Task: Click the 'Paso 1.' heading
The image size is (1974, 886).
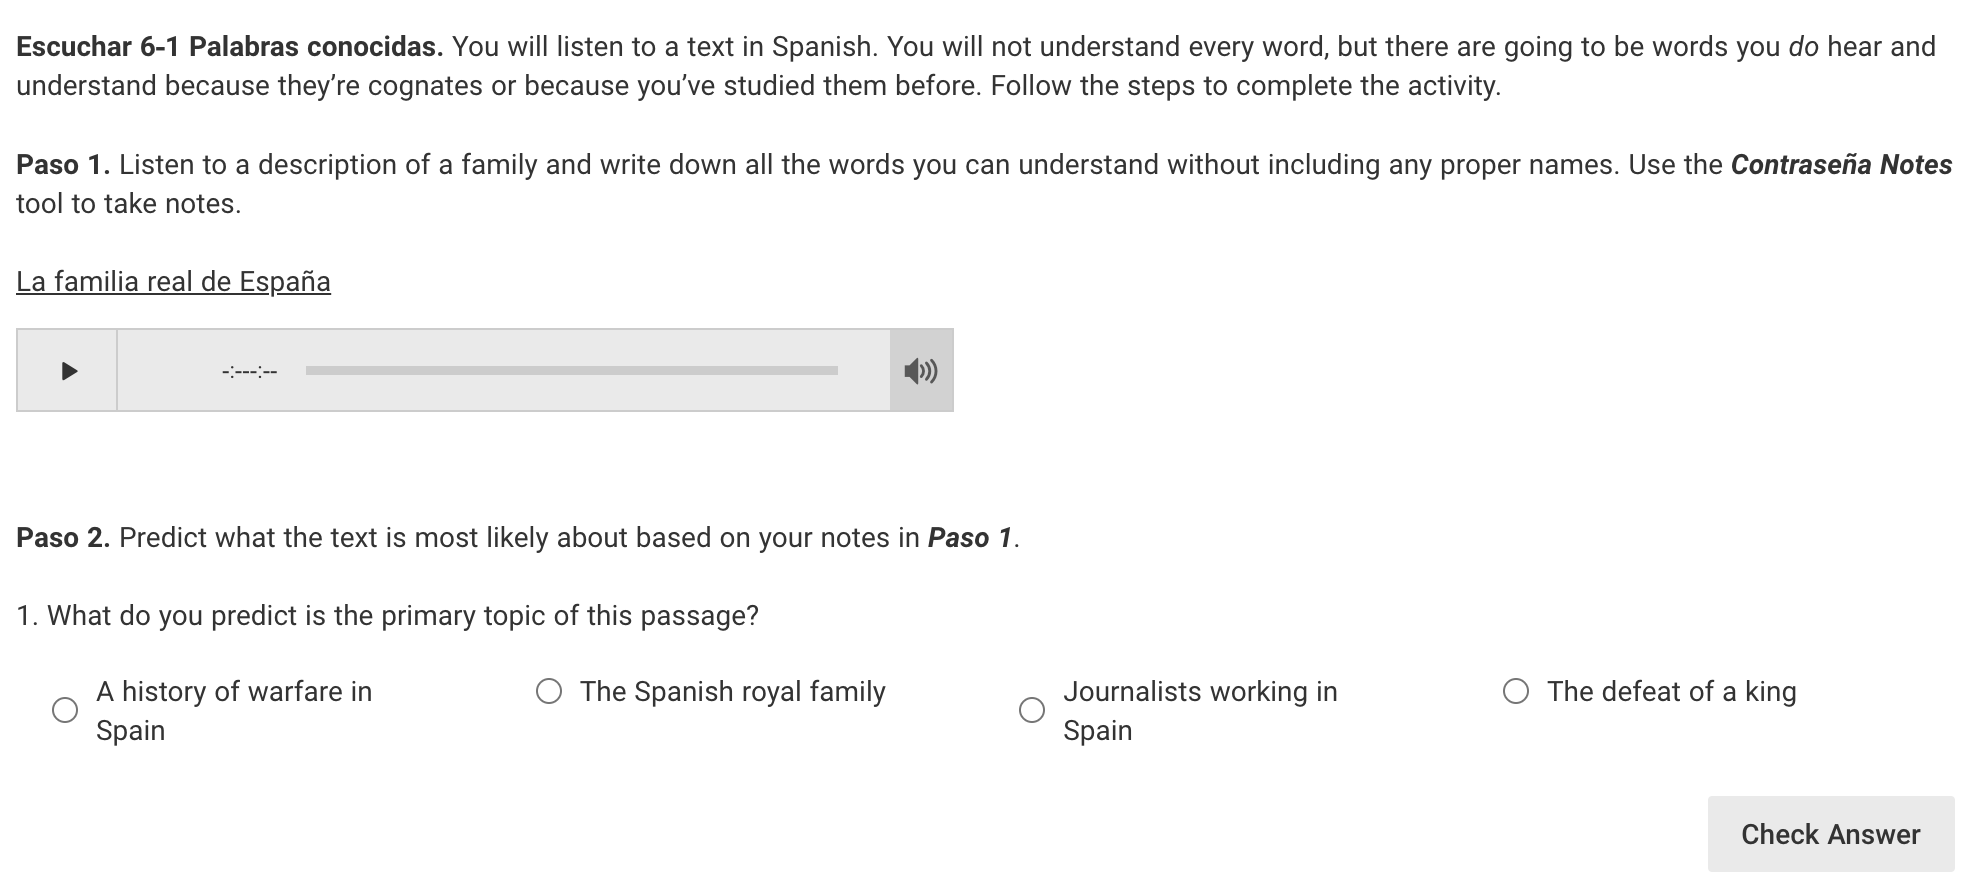Action: click(63, 165)
